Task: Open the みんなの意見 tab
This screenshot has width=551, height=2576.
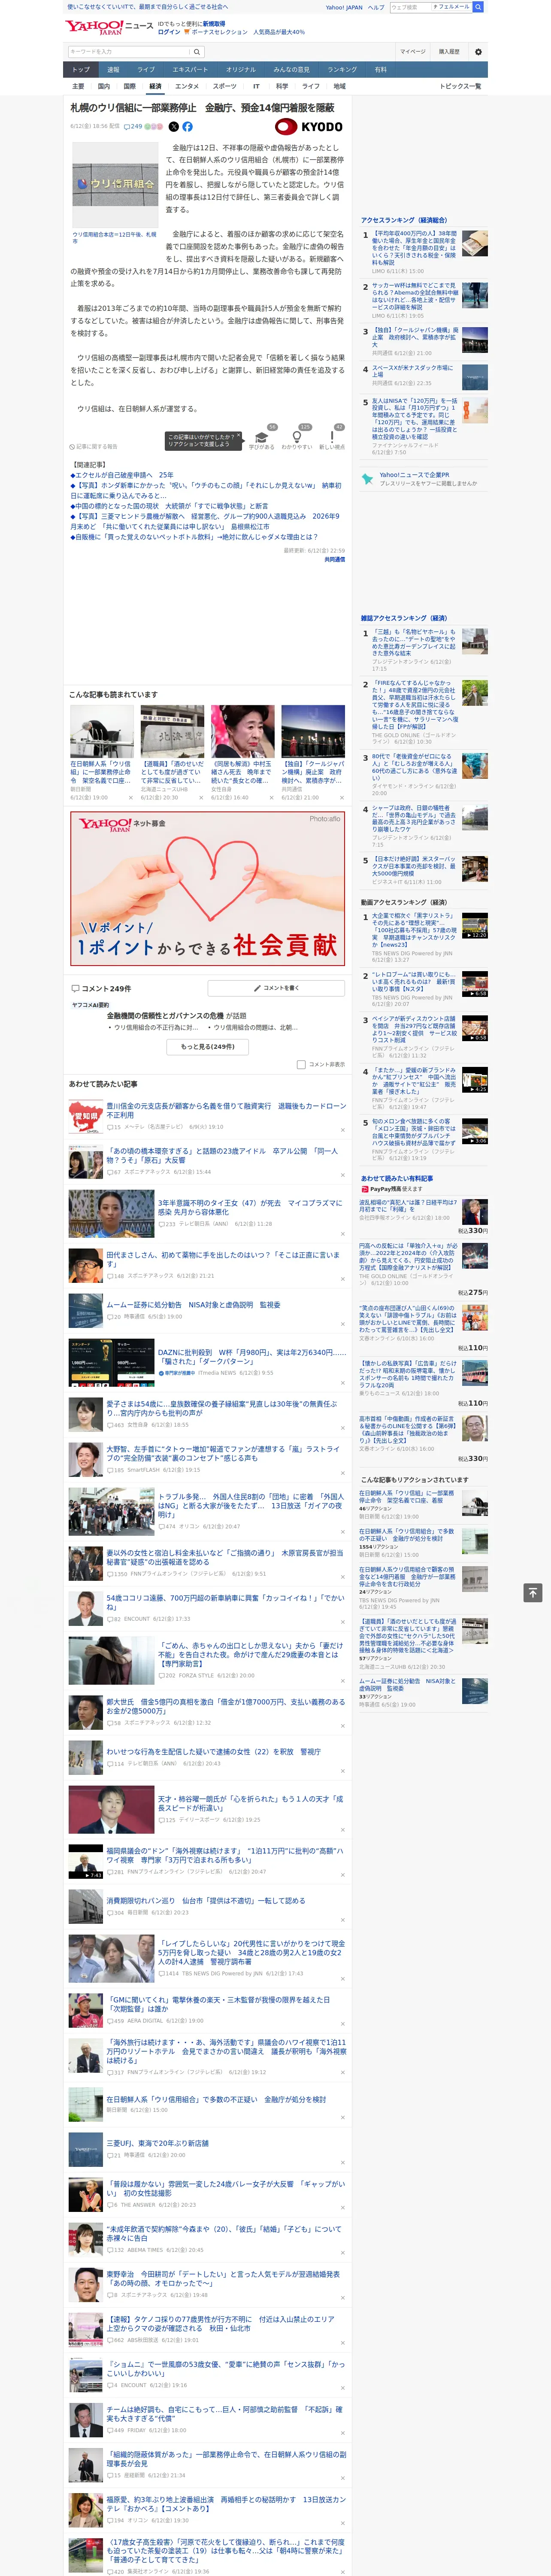Action: (x=291, y=70)
